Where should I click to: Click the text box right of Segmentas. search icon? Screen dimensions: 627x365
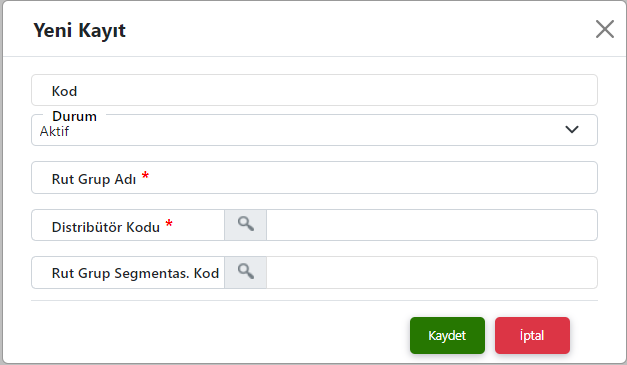point(432,272)
